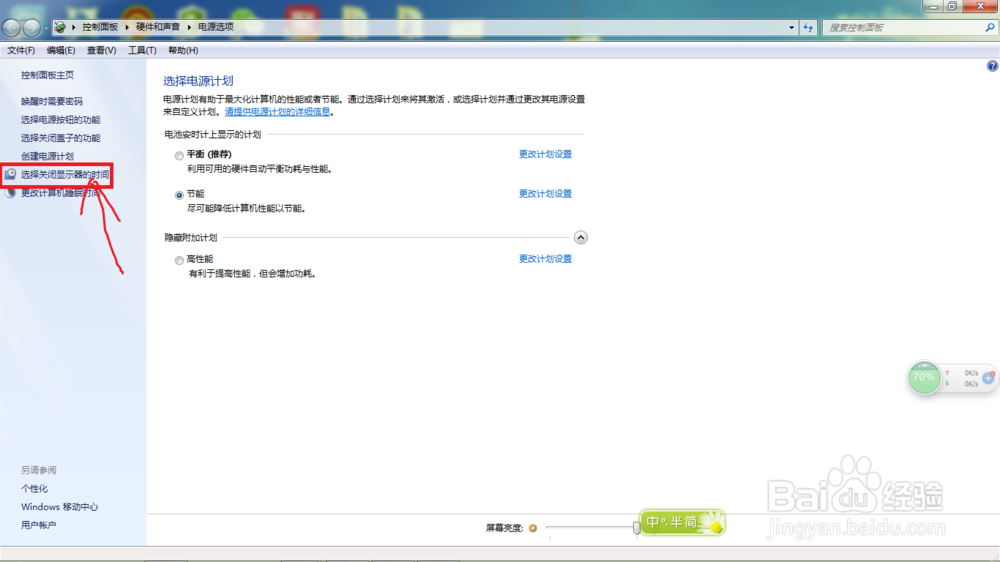Screen dimensions: 1000x562
Task: Open the 编辑(E) menu
Action: [x=61, y=50]
